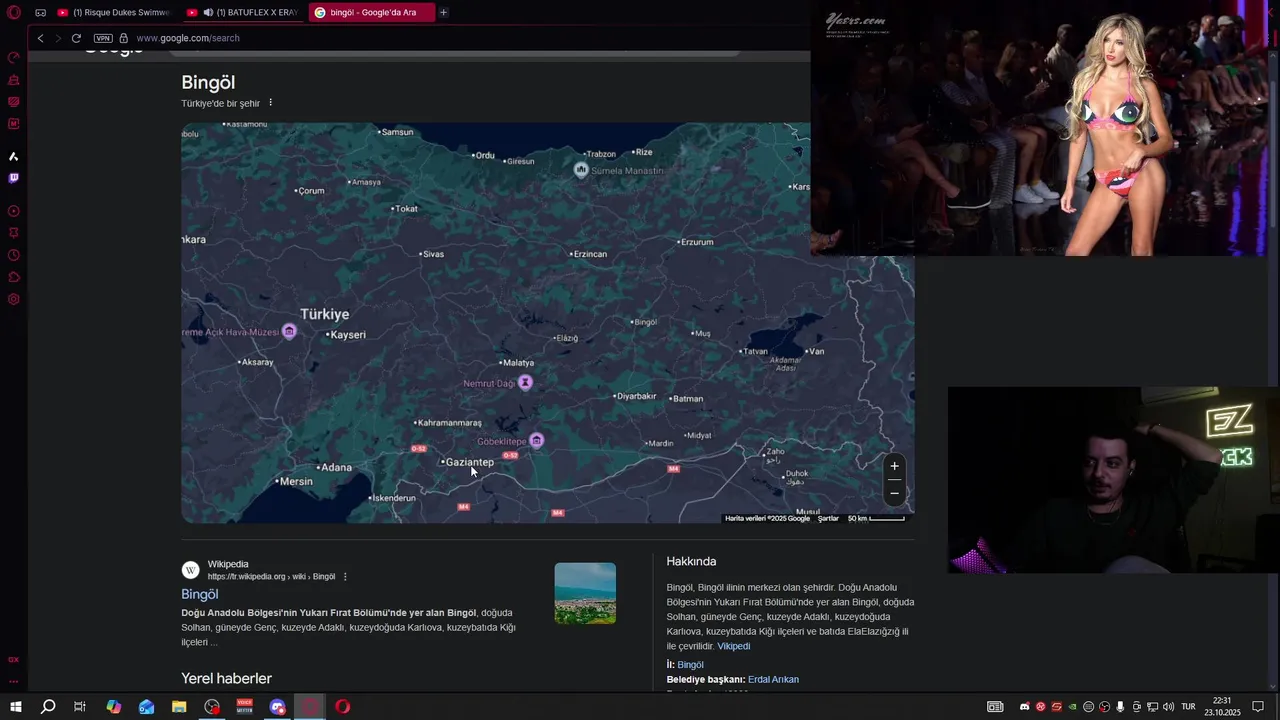View site security lock icon
1280x720 pixels.
pyautogui.click(x=124, y=38)
